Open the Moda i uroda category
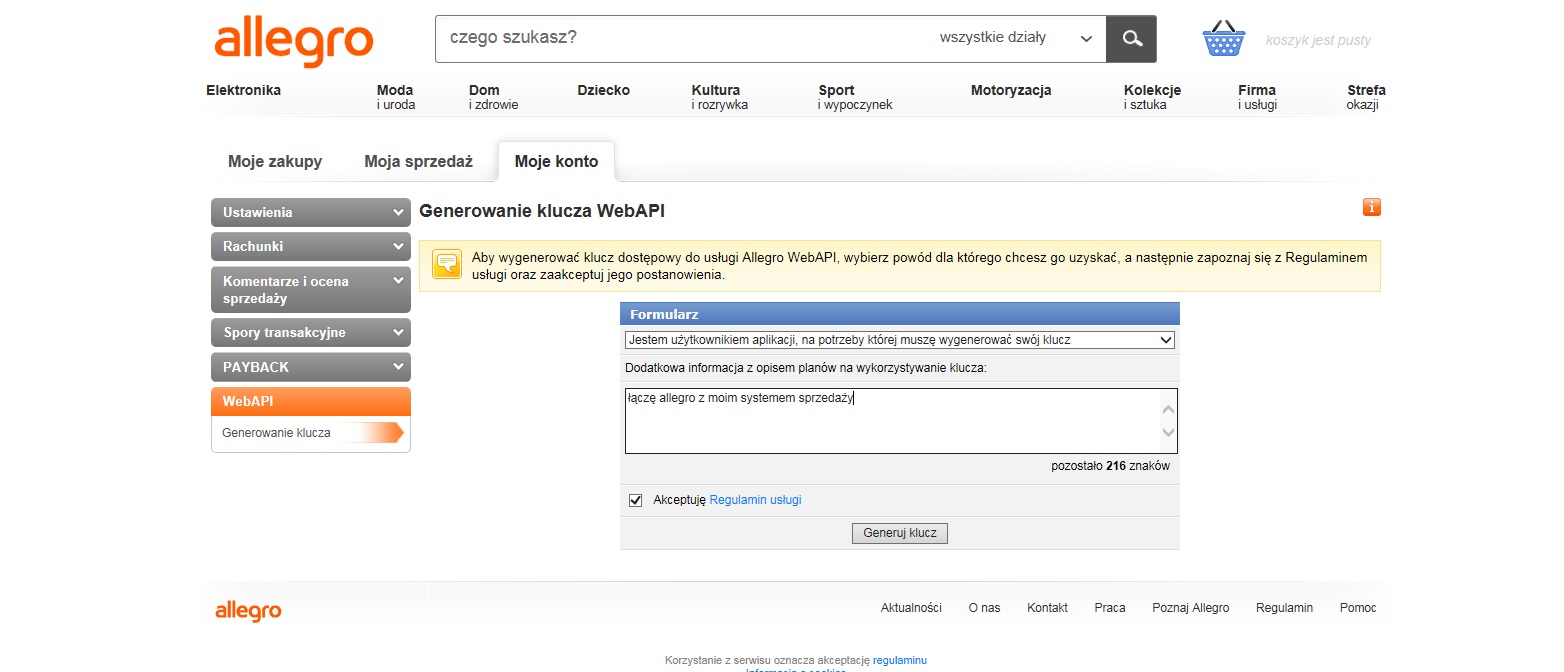 click(x=396, y=97)
